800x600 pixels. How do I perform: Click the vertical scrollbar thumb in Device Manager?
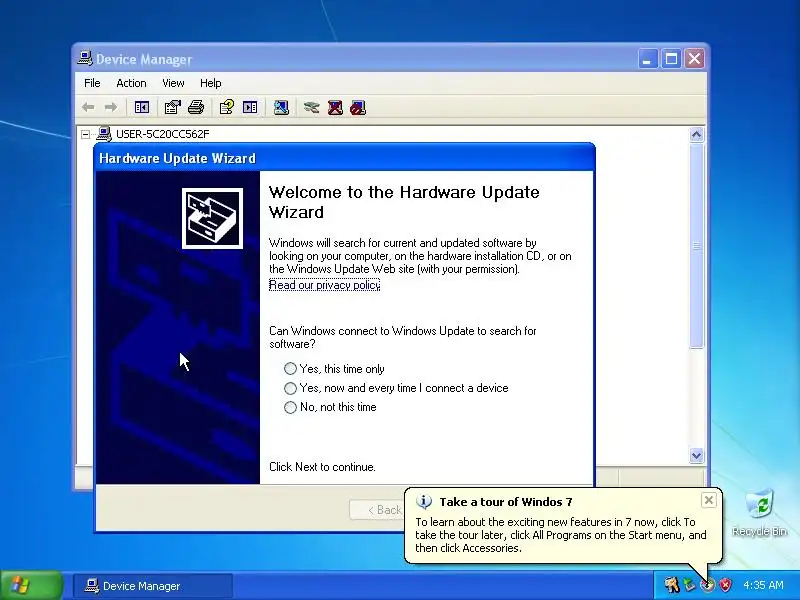[x=696, y=246]
